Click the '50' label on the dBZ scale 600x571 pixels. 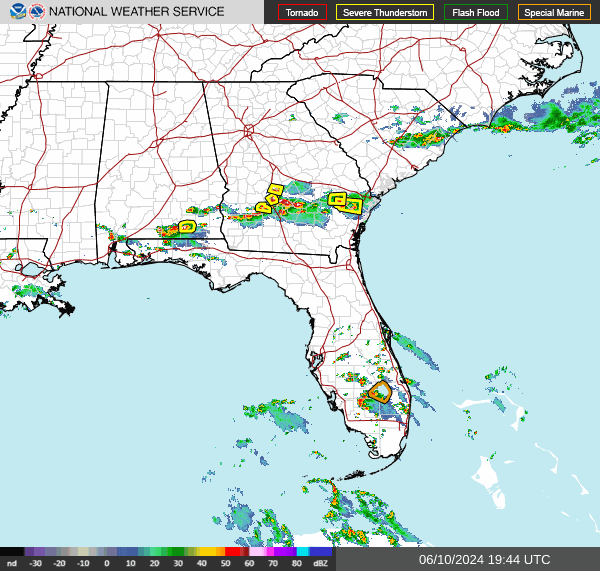tap(225, 563)
